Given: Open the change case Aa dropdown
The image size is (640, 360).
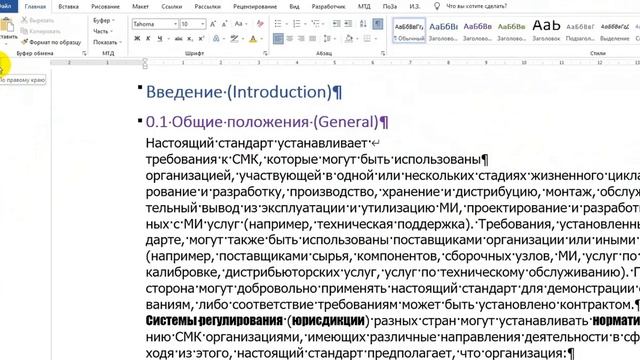Looking at the screenshot, I should (241, 24).
